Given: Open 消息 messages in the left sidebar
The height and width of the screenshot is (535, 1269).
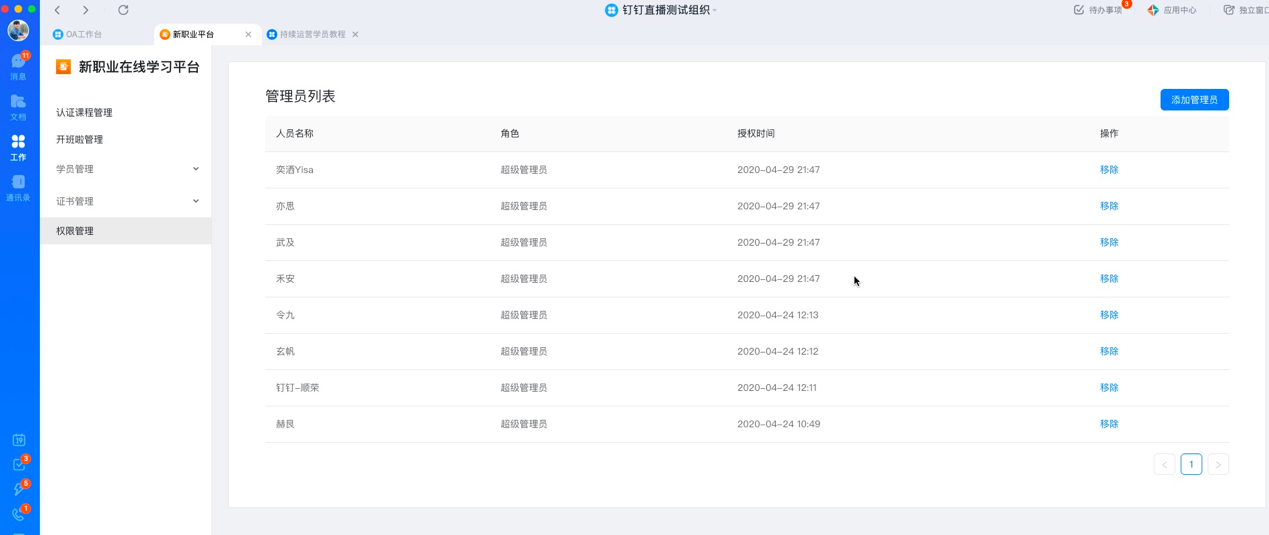Looking at the screenshot, I should coord(18,66).
